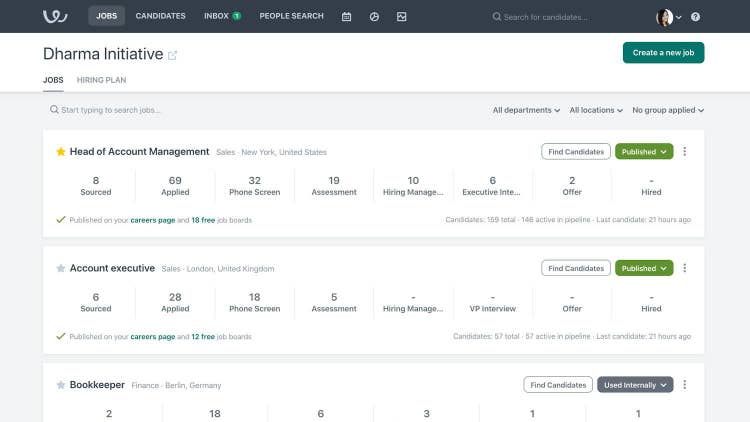Viewport: 750px width, 422px height.
Task: Open the Bookkeeper job title
Action: (x=97, y=385)
